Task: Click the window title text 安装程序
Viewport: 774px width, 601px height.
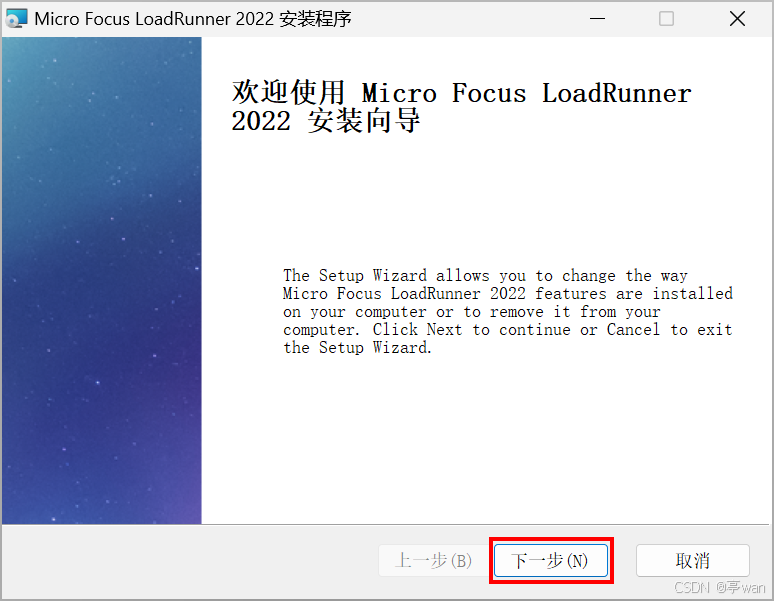Action: (315, 19)
